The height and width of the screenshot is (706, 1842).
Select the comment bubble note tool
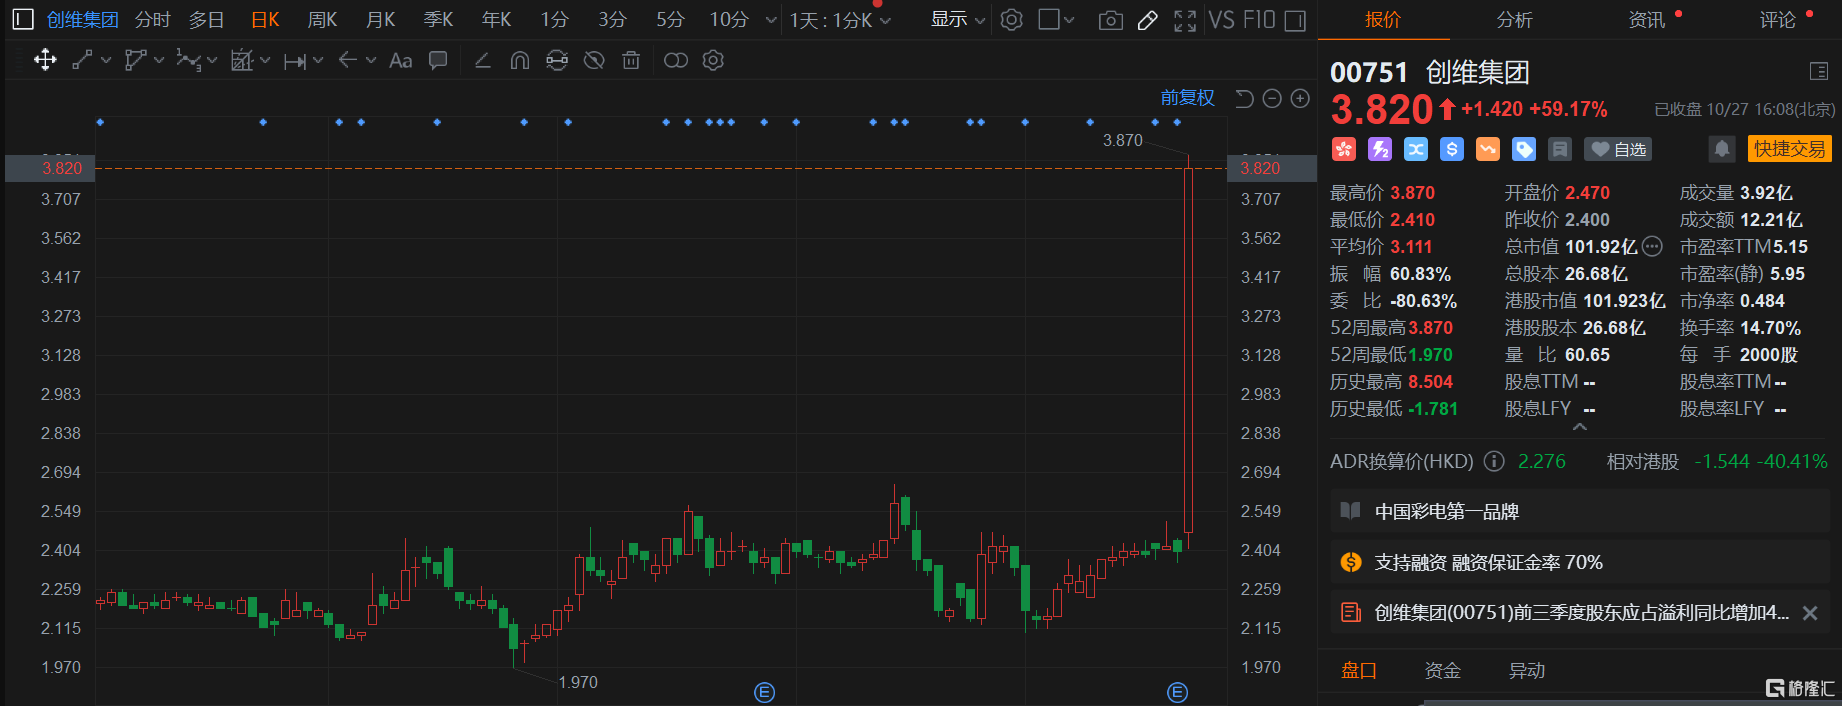point(438,60)
